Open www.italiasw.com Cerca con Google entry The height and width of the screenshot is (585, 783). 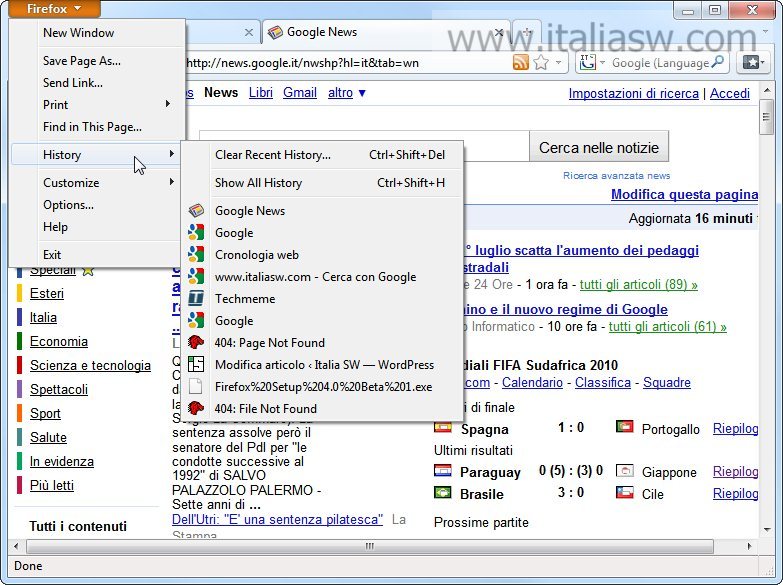(x=322, y=277)
